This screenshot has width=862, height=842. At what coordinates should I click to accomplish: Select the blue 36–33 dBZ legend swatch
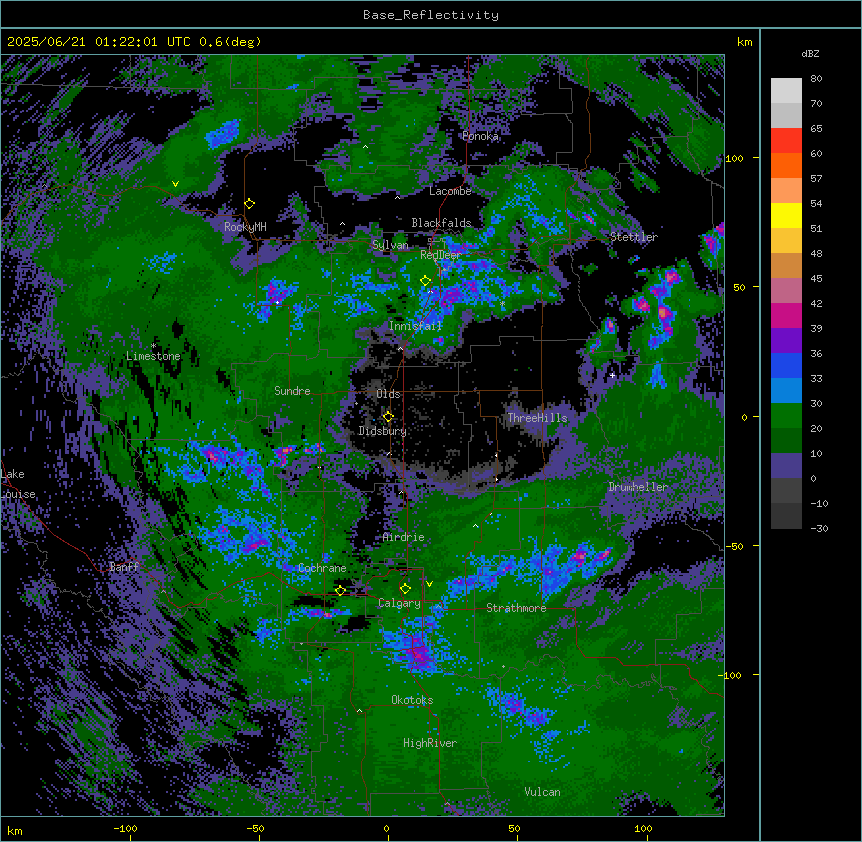point(786,365)
